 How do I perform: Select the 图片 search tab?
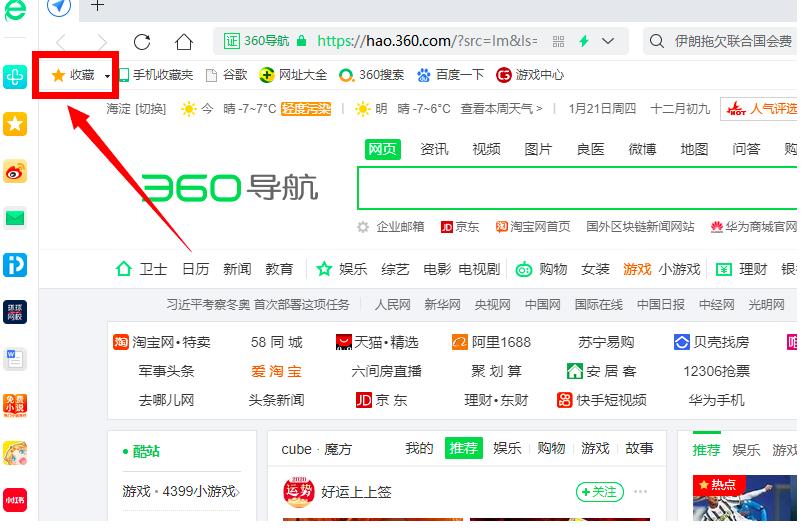tap(538, 149)
